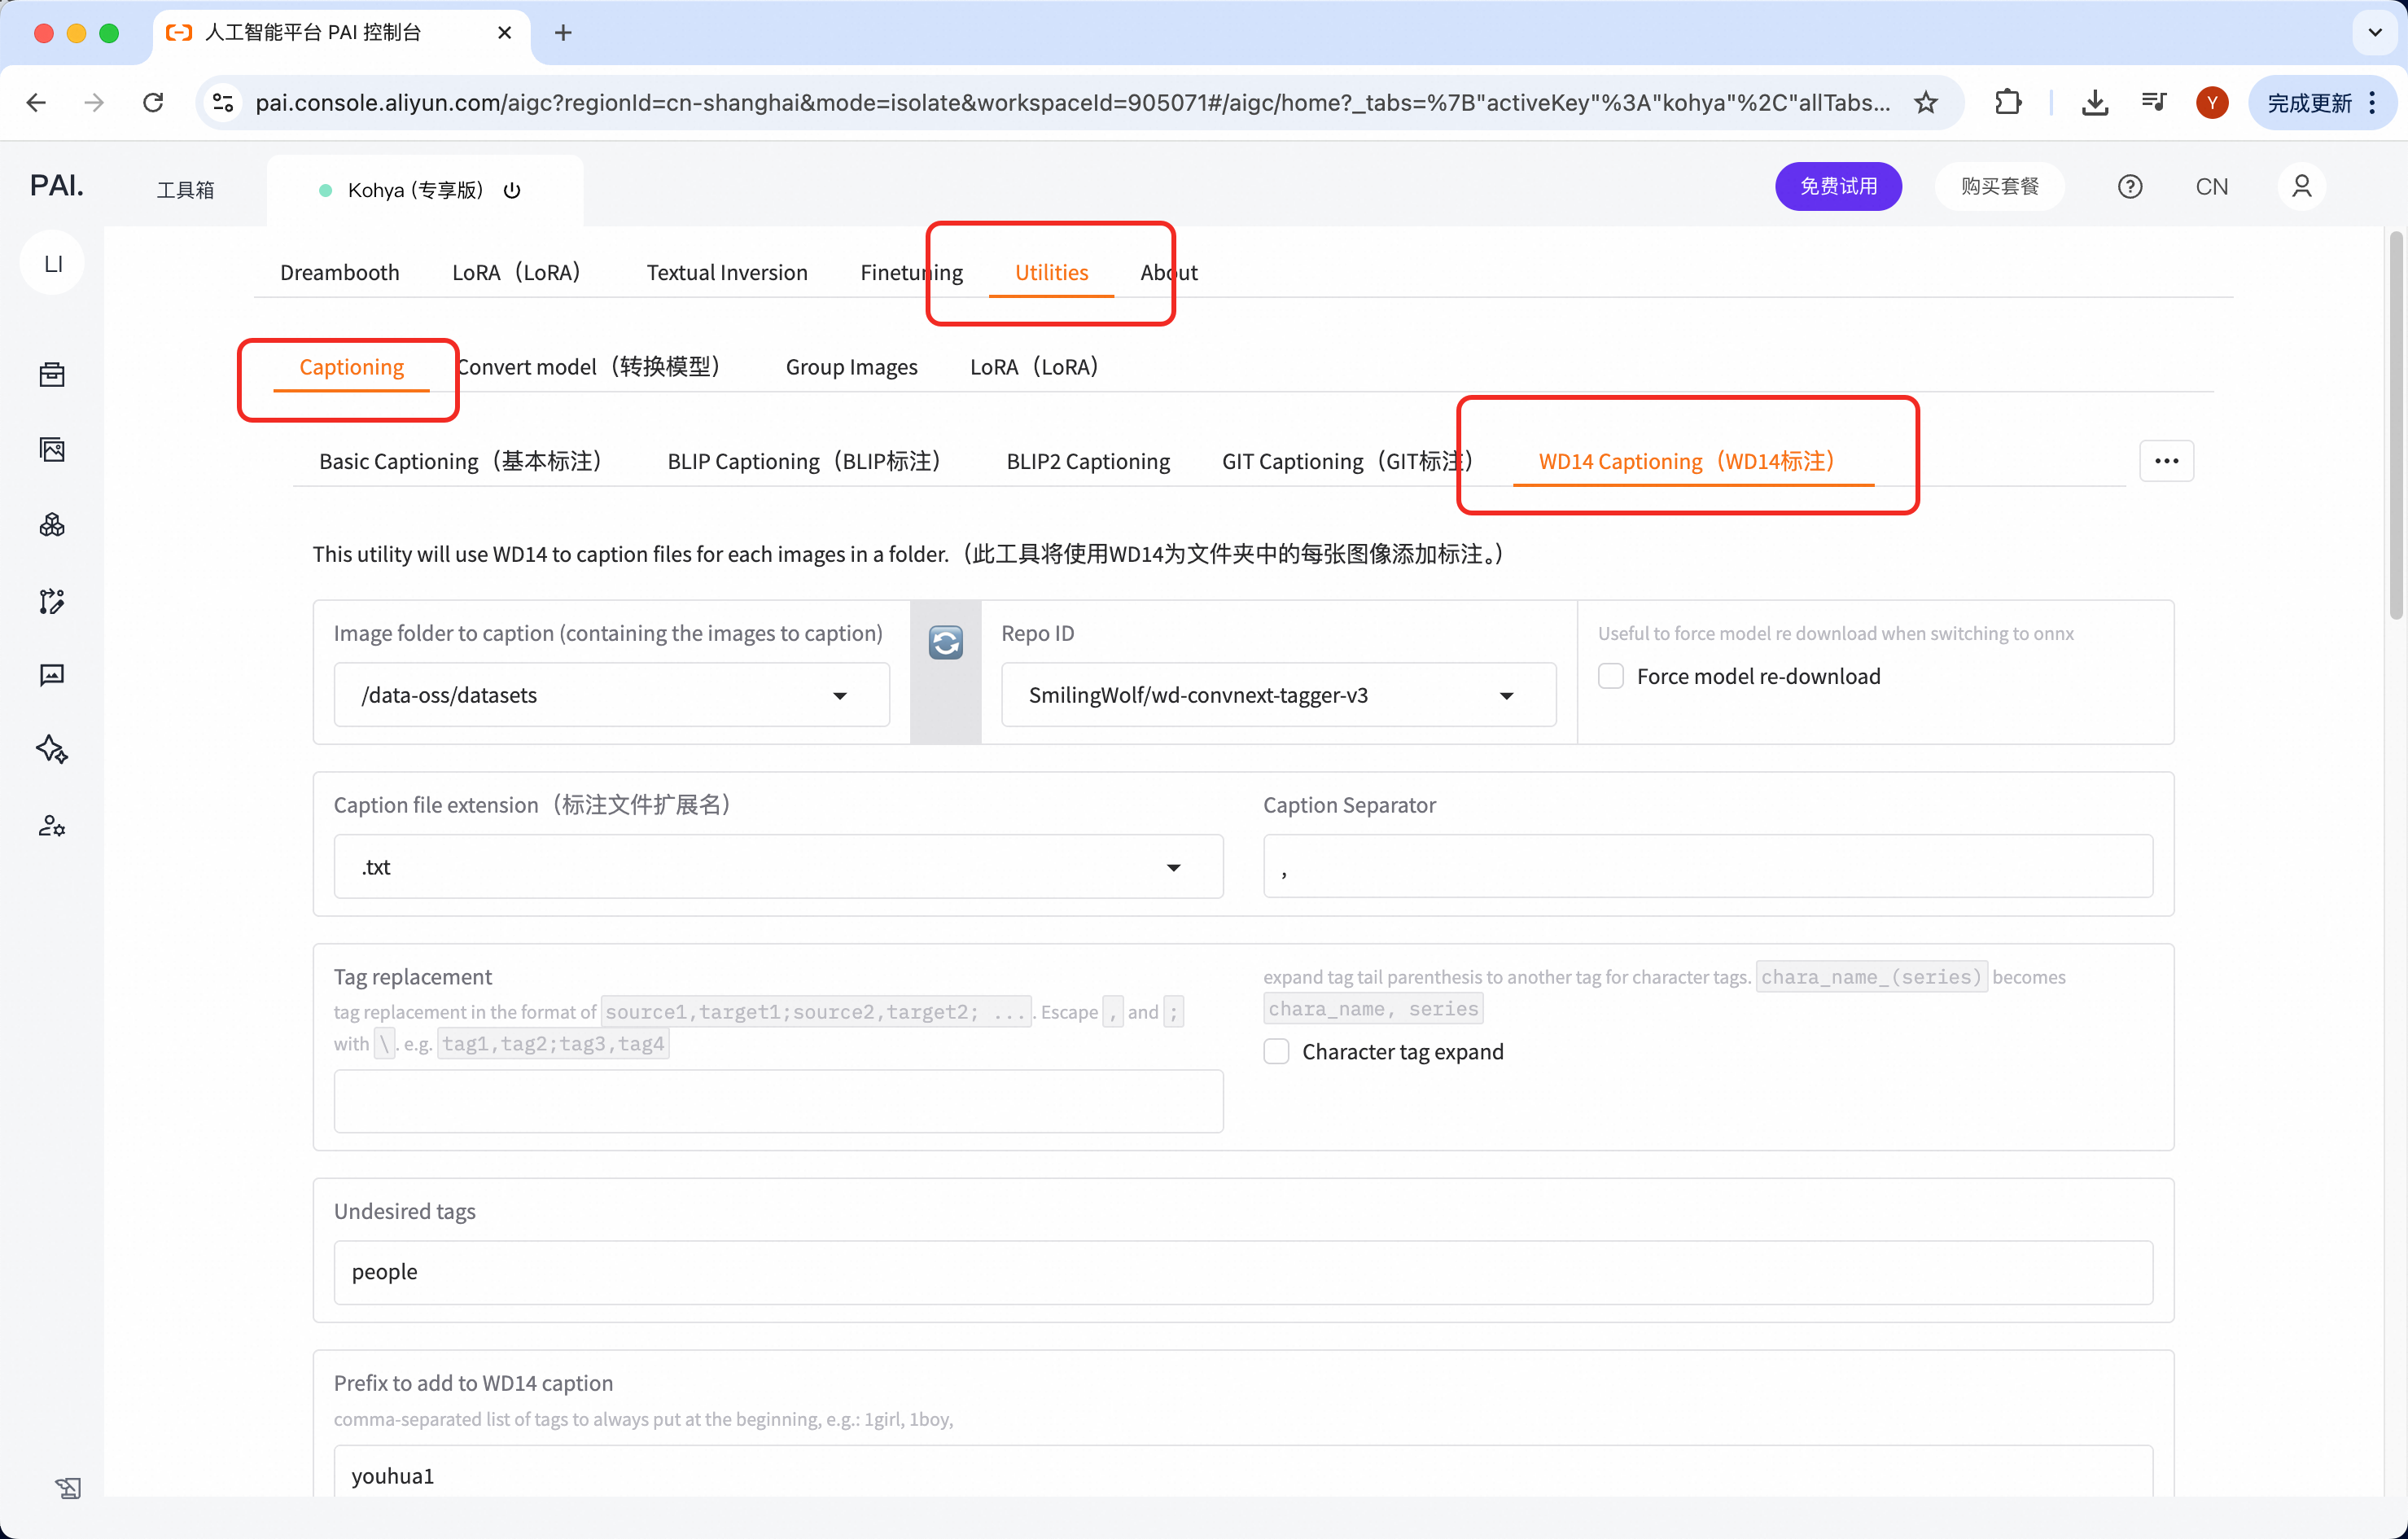Click the chat message sidebar icon
This screenshot has width=2408, height=1539.
(52, 675)
